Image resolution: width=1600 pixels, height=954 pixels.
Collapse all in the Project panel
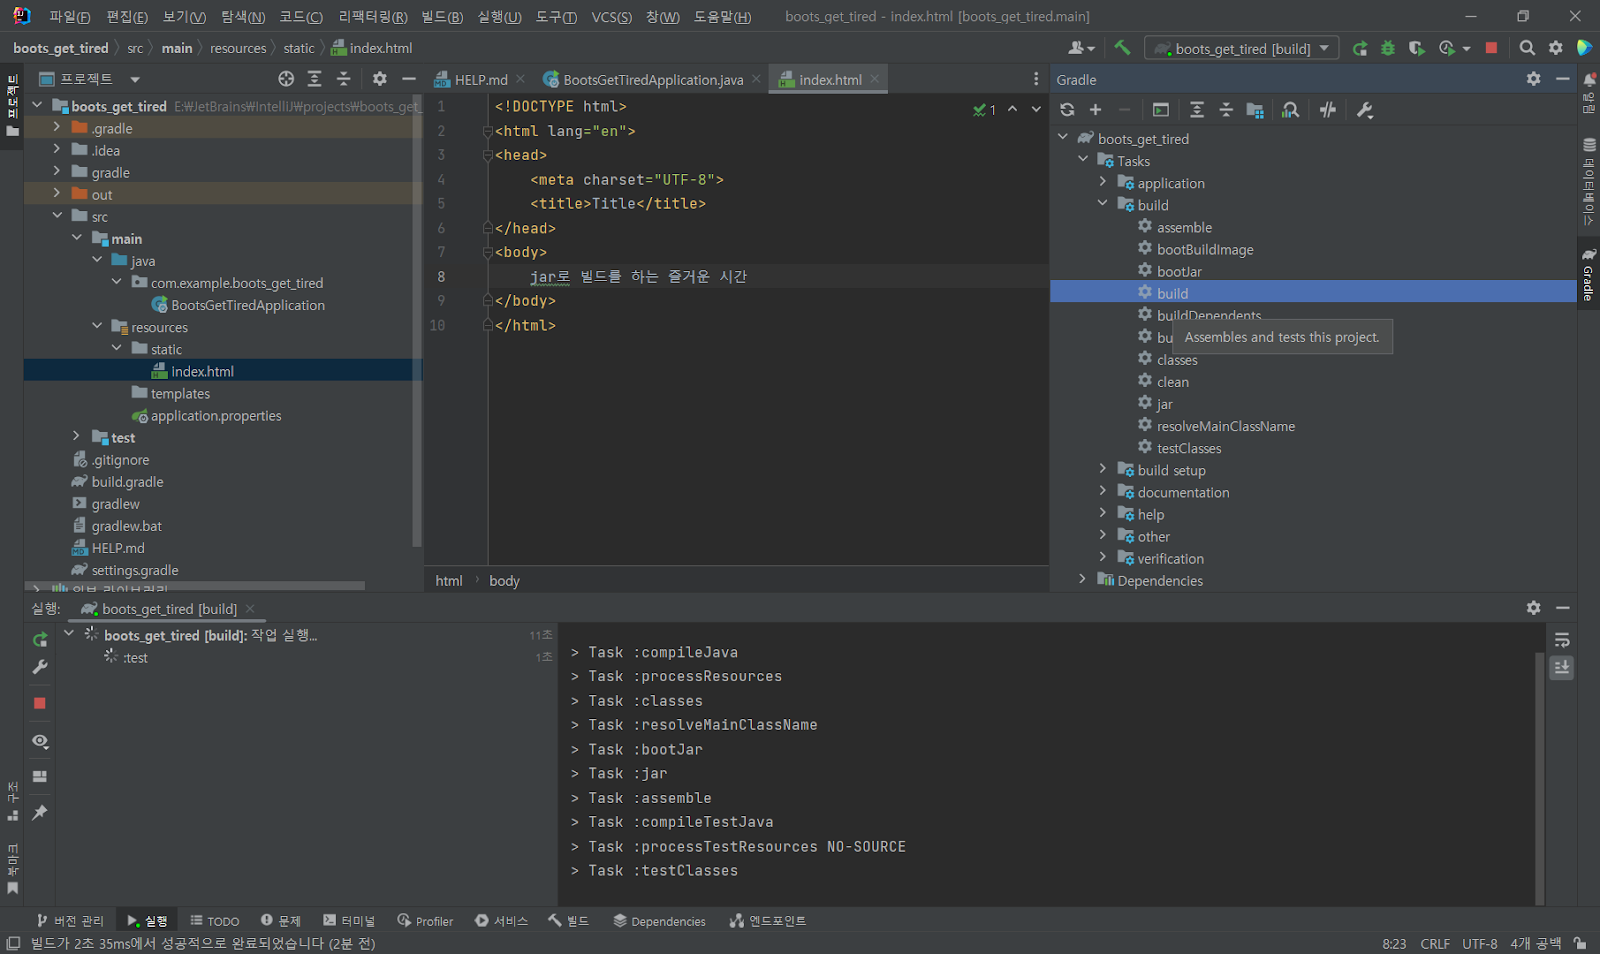pos(343,79)
